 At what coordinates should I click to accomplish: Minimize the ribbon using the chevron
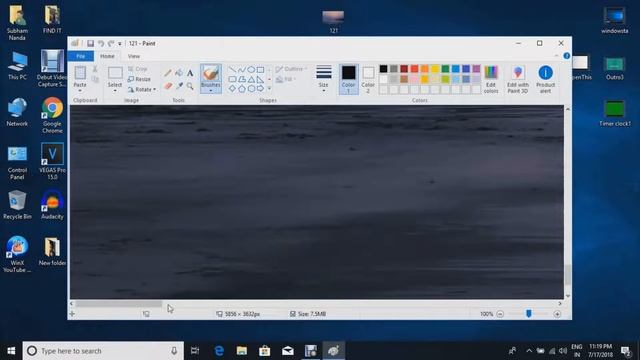click(x=556, y=56)
